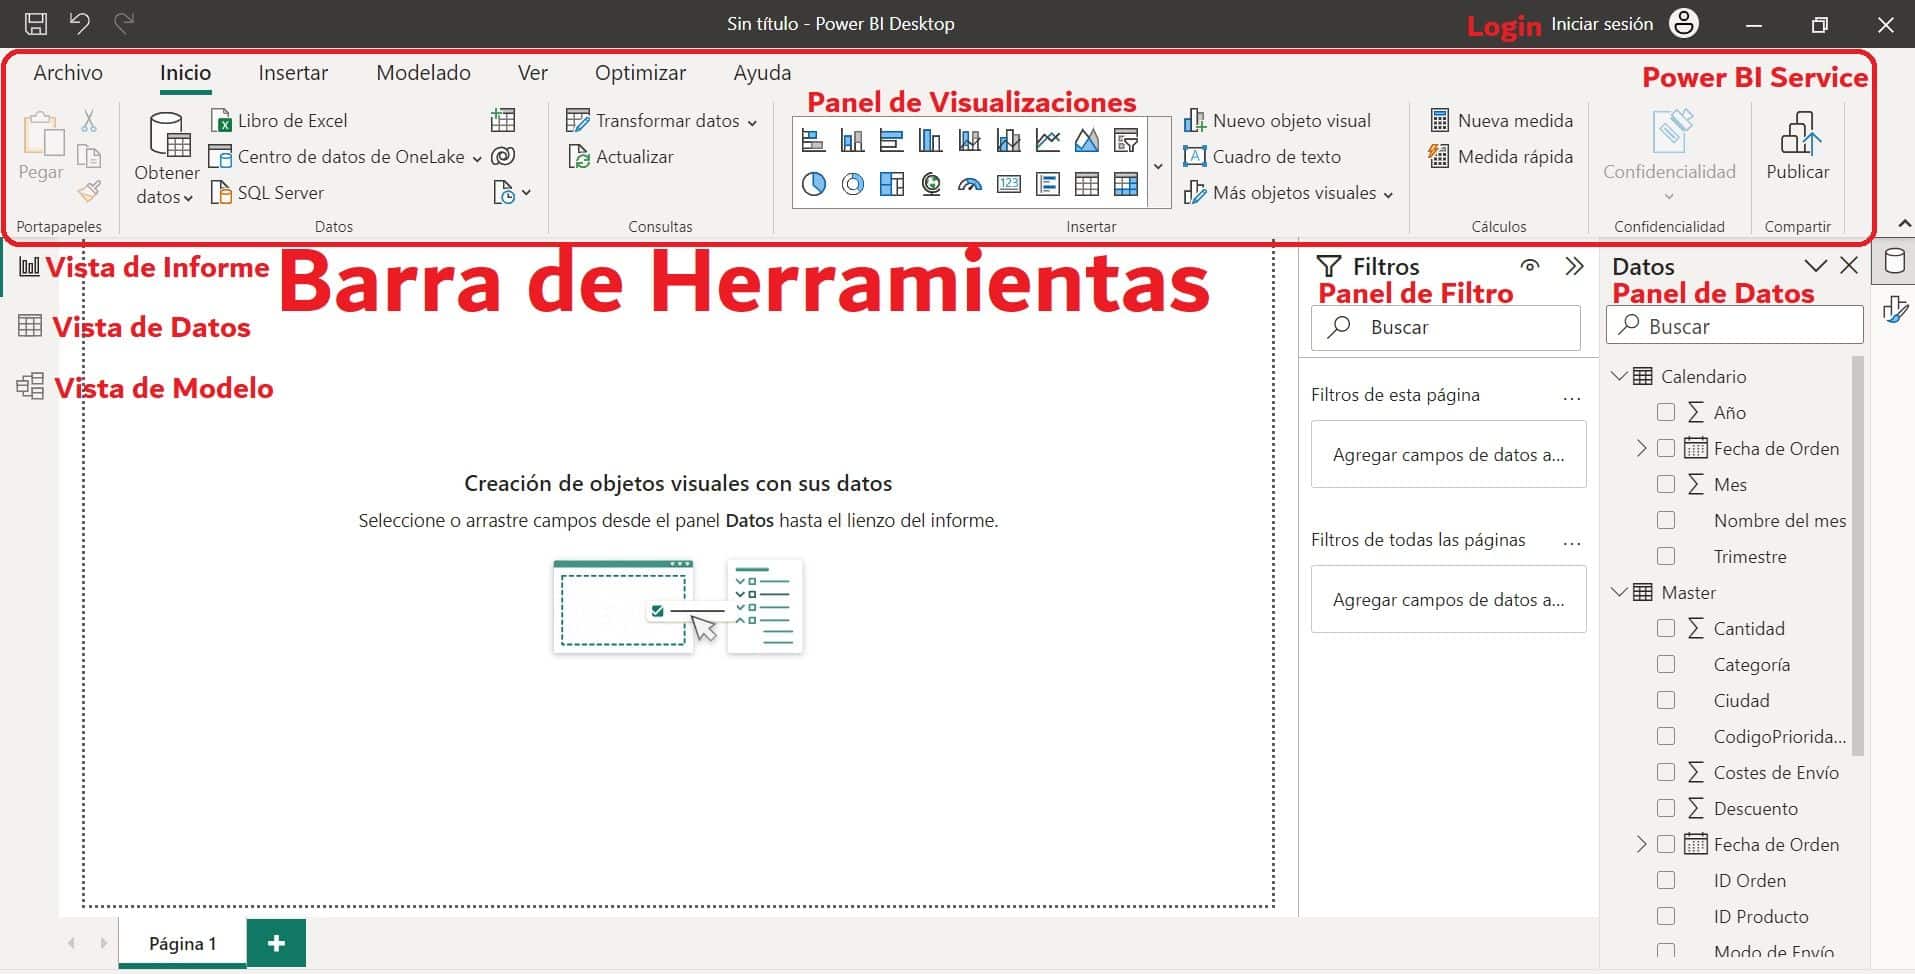Image resolution: width=1915 pixels, height=974 pixels.
Task: Insert an area chart visual
Action: pyautogui.click(x=1087, y=141)
